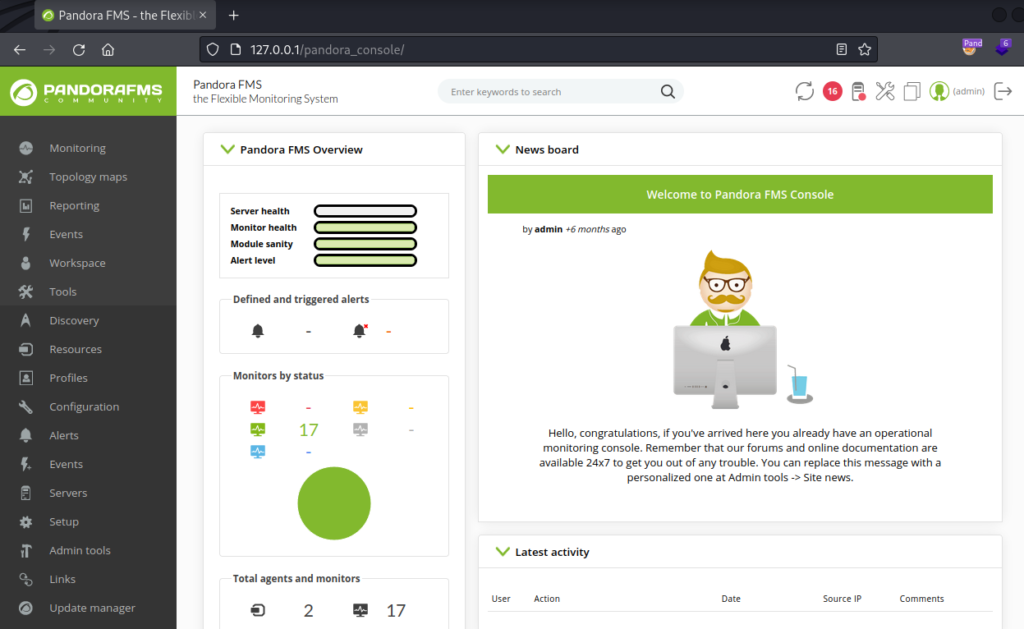Image resolution: width=1024 pixels, height=629 pixels.
Task: Open the Discovery menu item
Action: tap(74, 321)
